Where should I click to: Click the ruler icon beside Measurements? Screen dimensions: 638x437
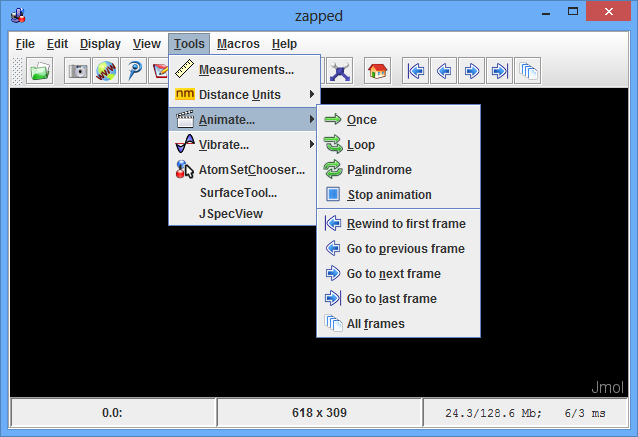pos(184,69)
